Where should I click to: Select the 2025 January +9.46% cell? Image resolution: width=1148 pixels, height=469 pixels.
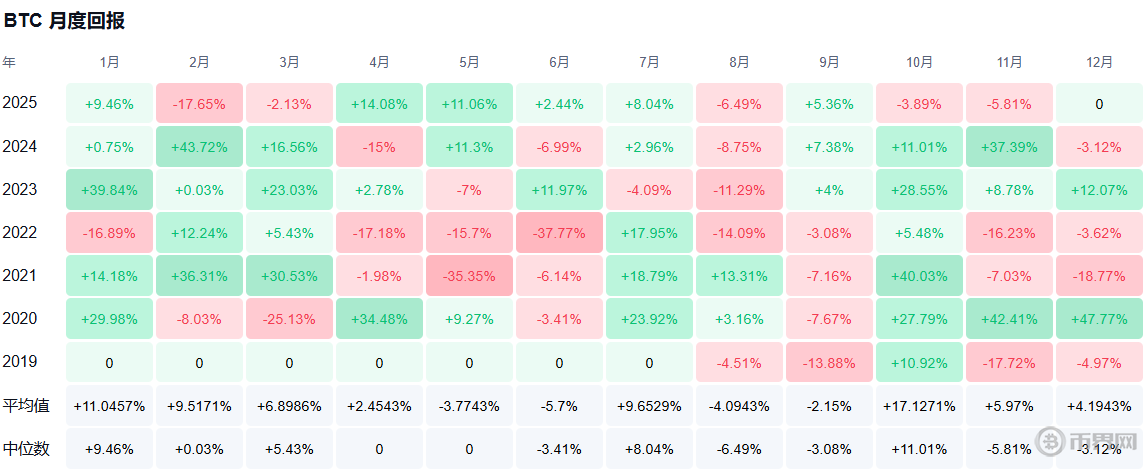(x=109, y=104)
